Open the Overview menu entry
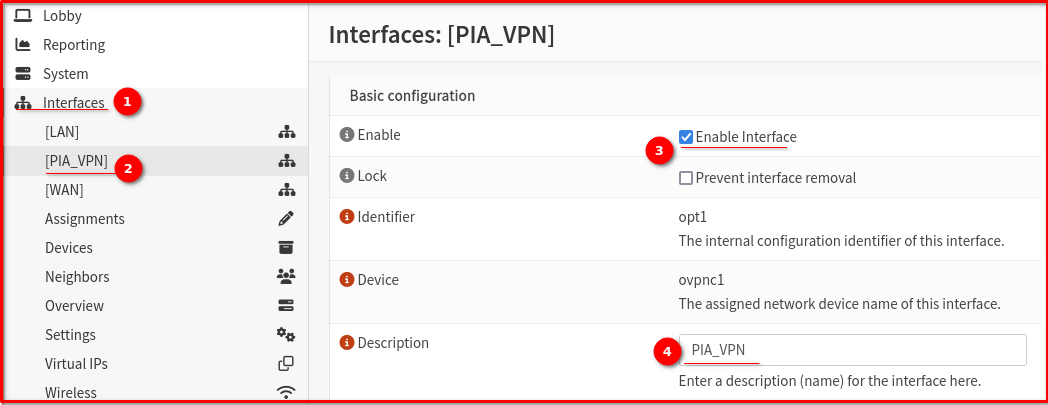Screen dimensions: 1048x405 click(x=74, y=305)
